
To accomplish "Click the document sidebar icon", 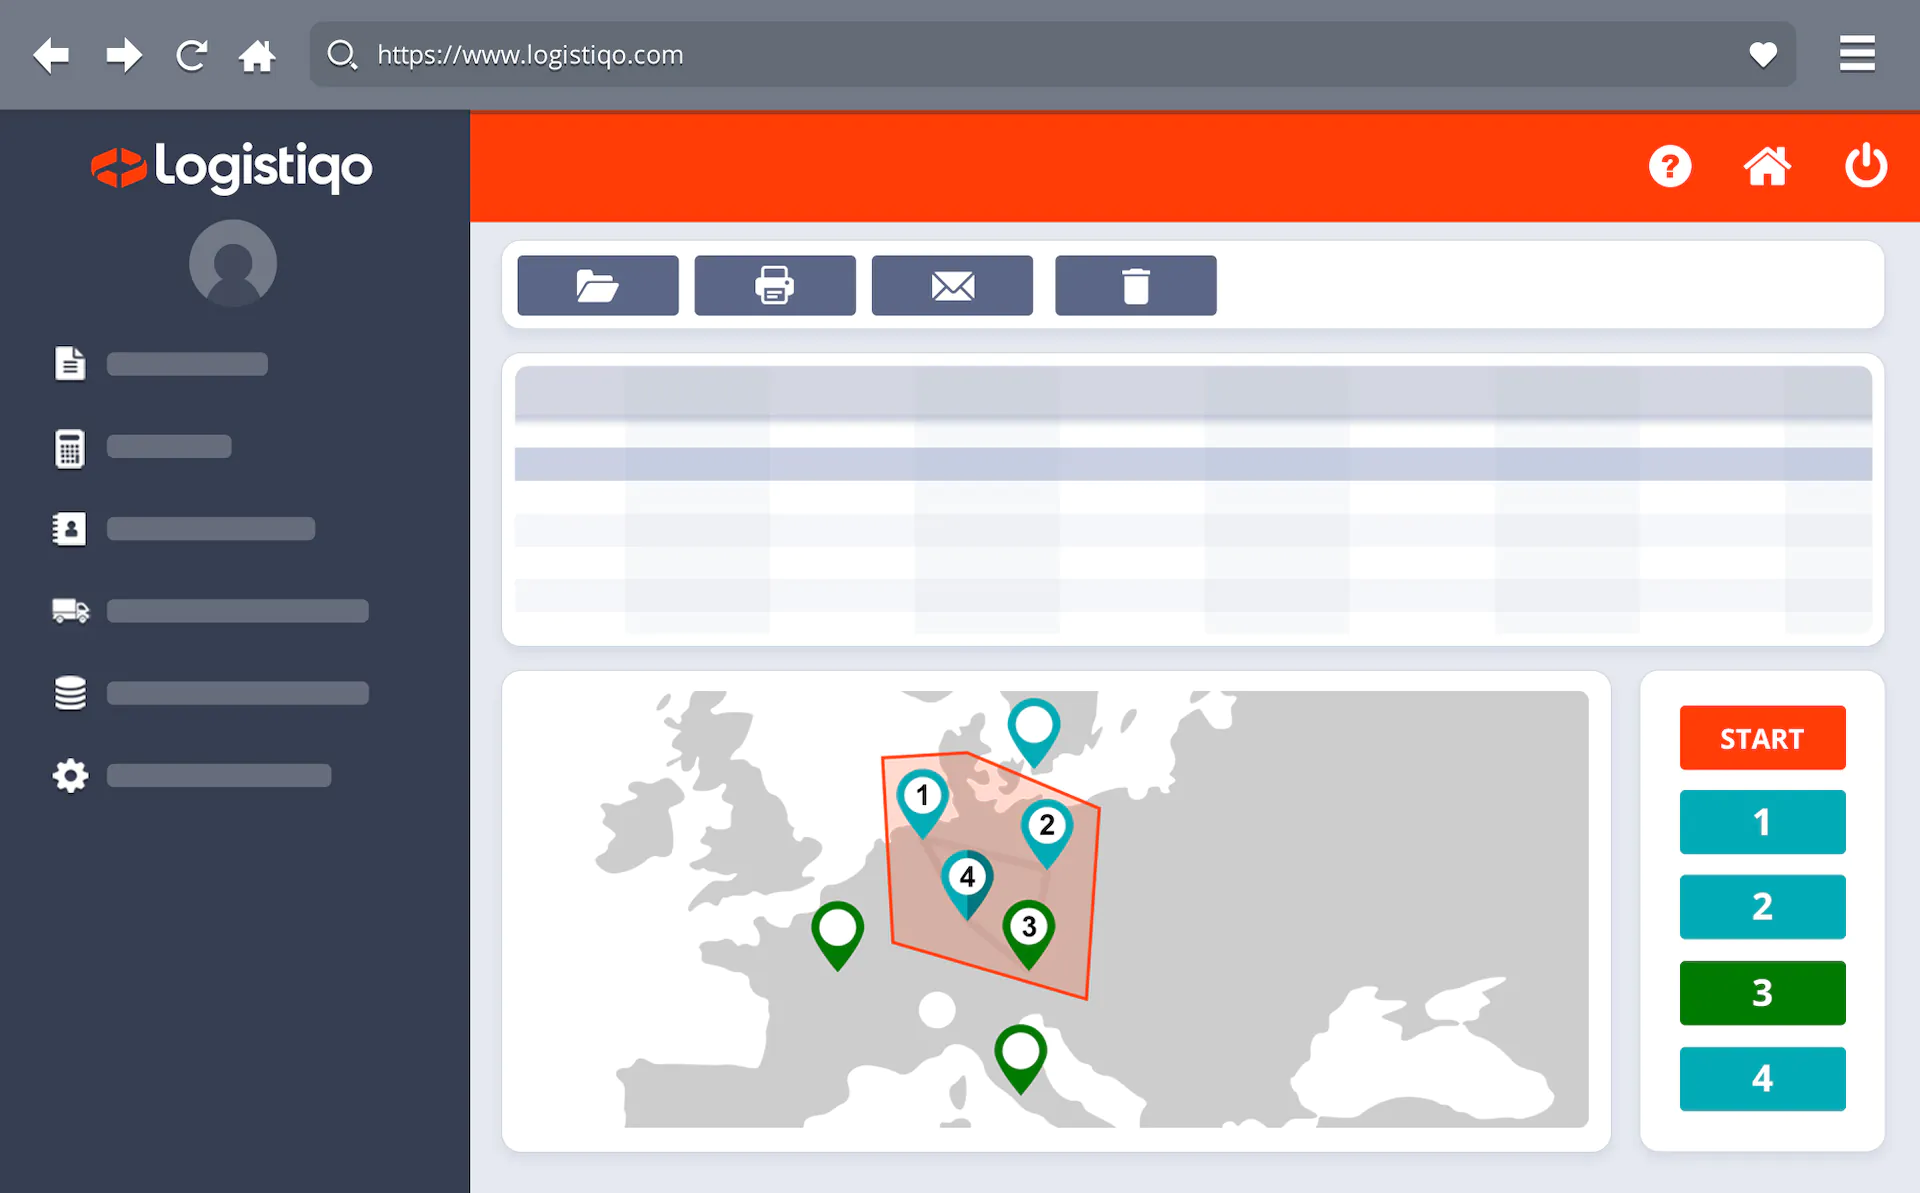I will tap(70, 363).
